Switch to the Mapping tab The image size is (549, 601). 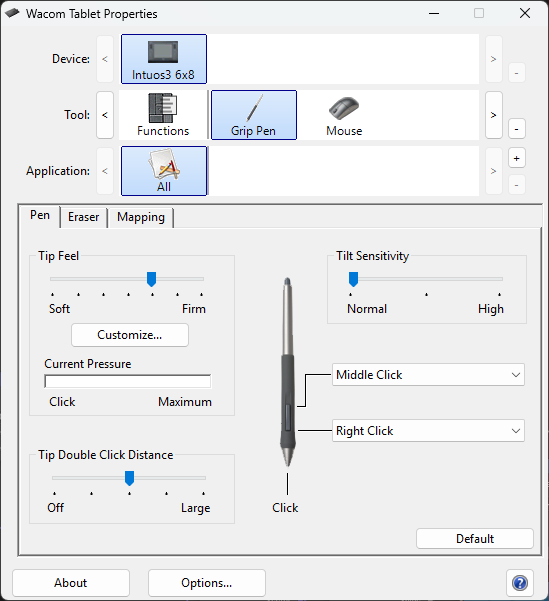pos(141,217)
